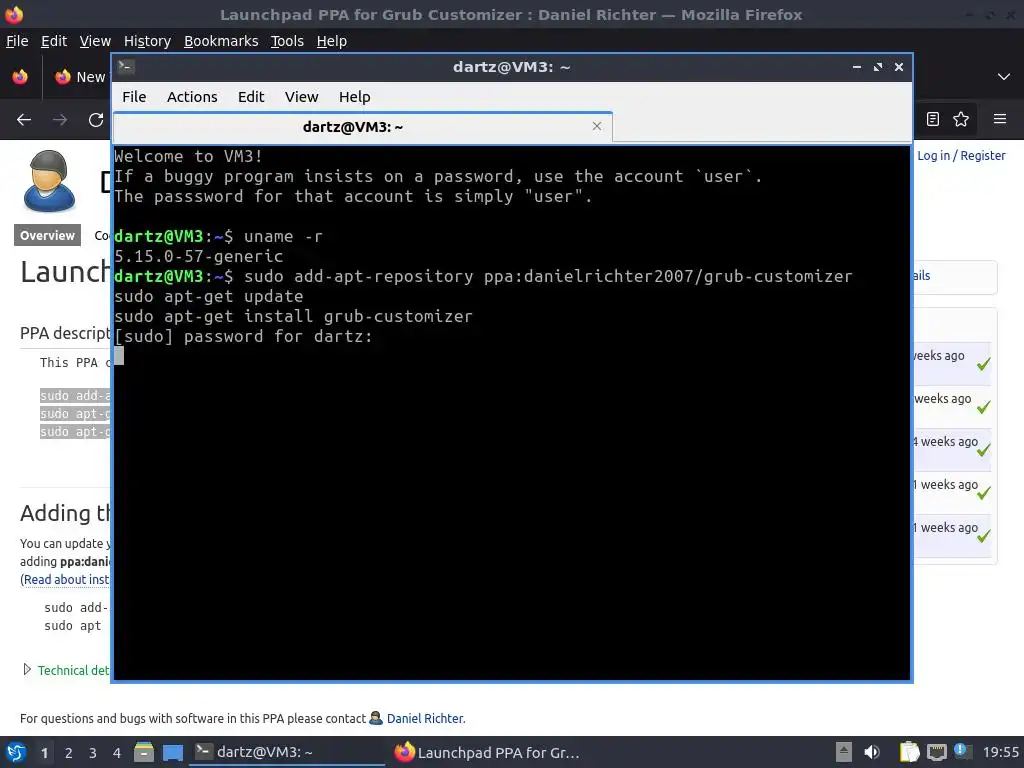This screenshot has width=1024, height=768.
Task: Select the Overview tab on Launchpad page
Action: pos(47,235)
